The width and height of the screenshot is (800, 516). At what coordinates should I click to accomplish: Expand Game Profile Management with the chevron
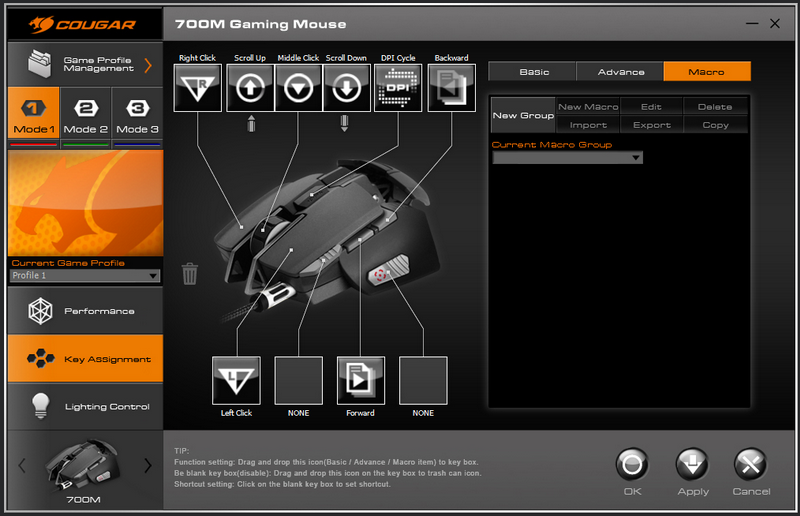click(x=148, y=65)
